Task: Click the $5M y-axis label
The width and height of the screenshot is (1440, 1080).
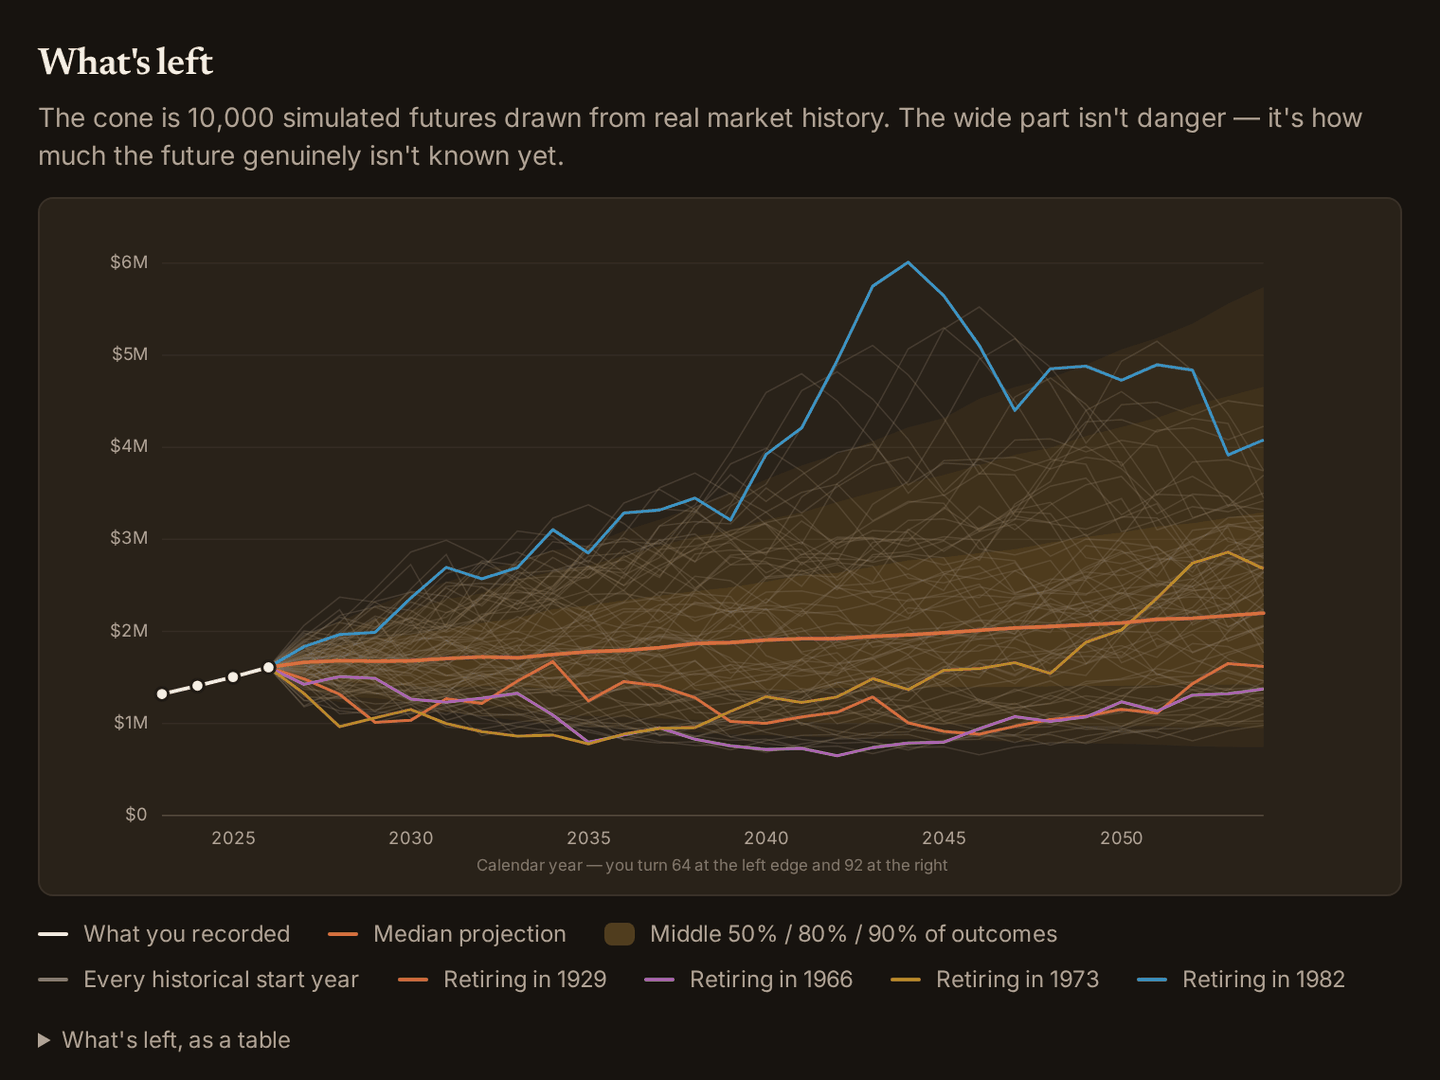Action: 129,354
